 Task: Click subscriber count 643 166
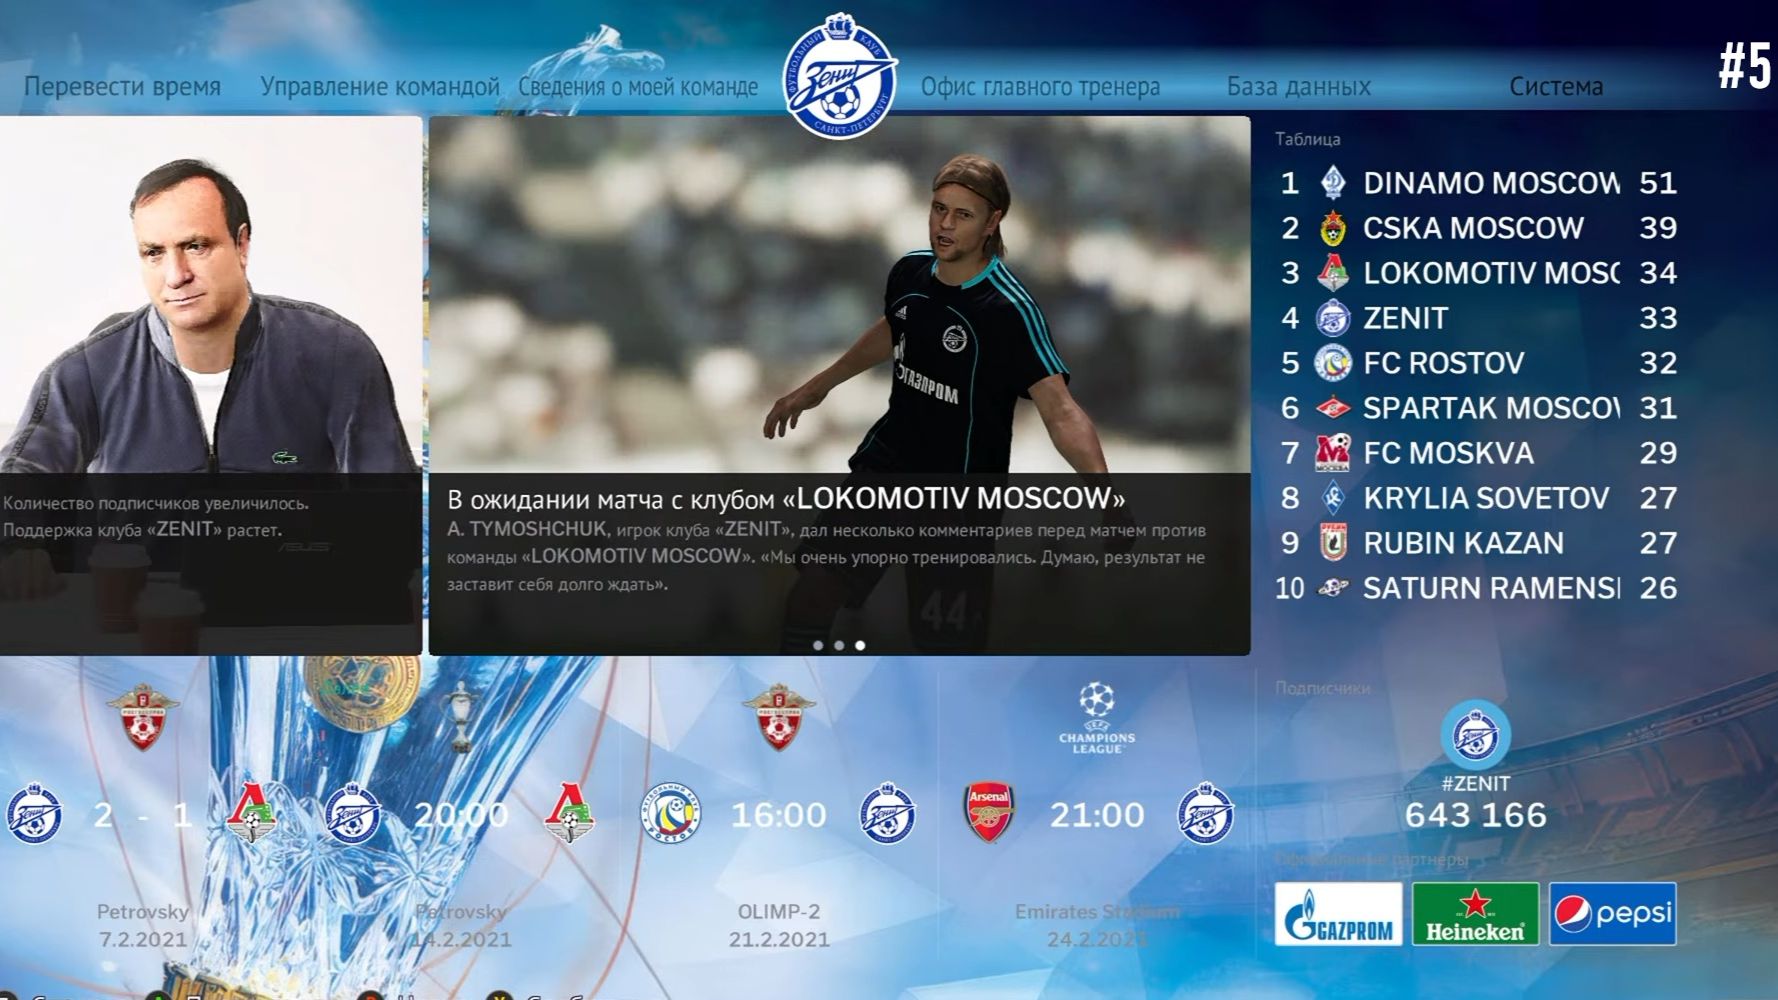(1475, 815)
